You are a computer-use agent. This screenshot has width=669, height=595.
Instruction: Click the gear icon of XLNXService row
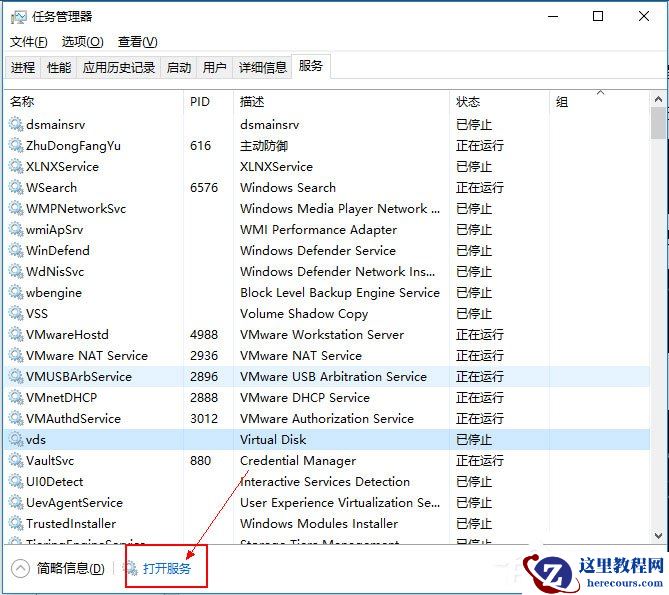coord(16,166)
